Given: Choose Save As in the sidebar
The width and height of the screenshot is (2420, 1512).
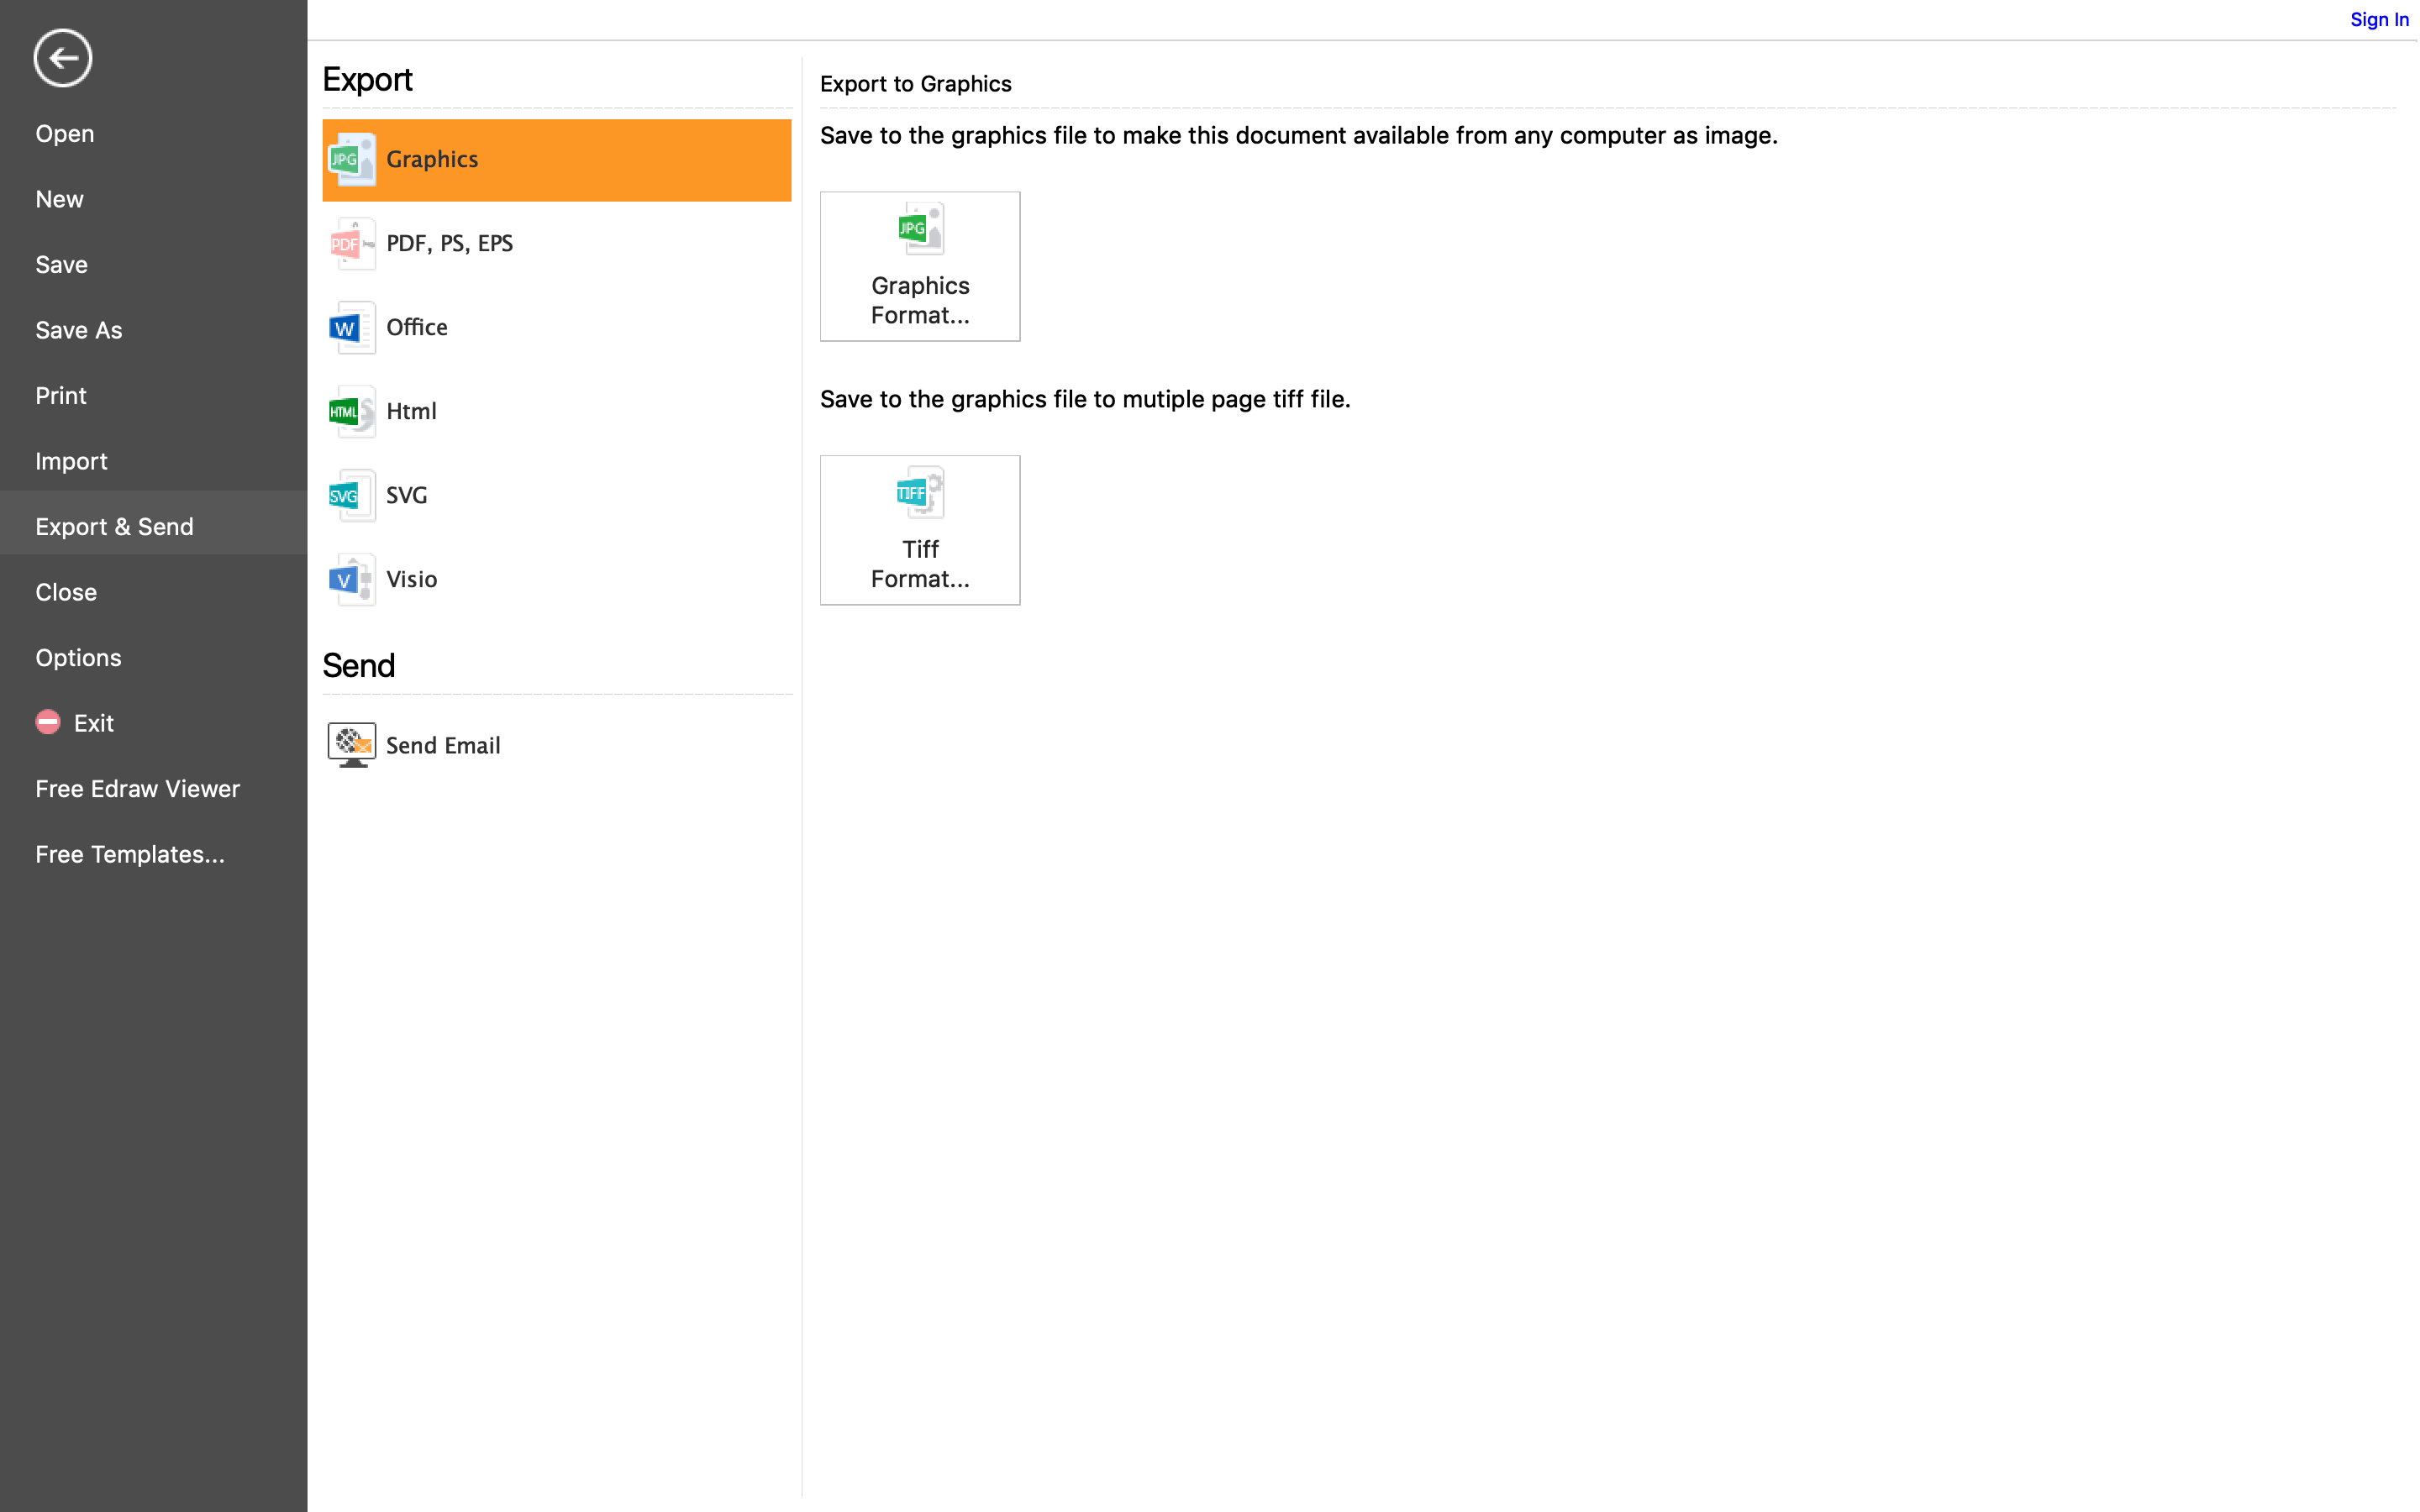Looking at the screenshot, I should [154, 330].
